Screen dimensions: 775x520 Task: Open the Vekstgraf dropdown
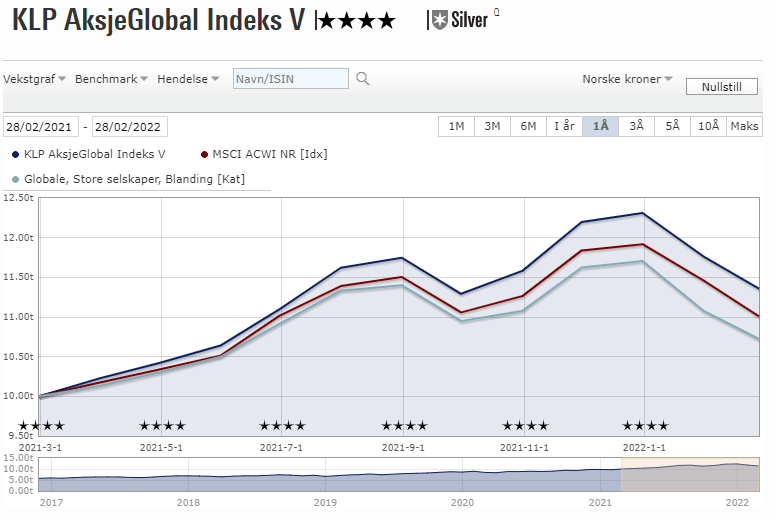click(x=35, y=79)
